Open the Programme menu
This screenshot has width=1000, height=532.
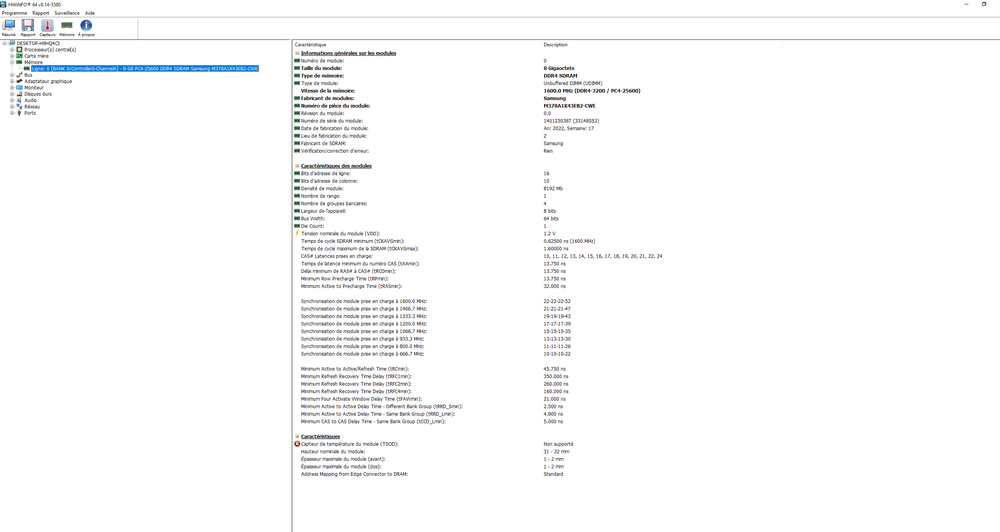coord(14,13)
